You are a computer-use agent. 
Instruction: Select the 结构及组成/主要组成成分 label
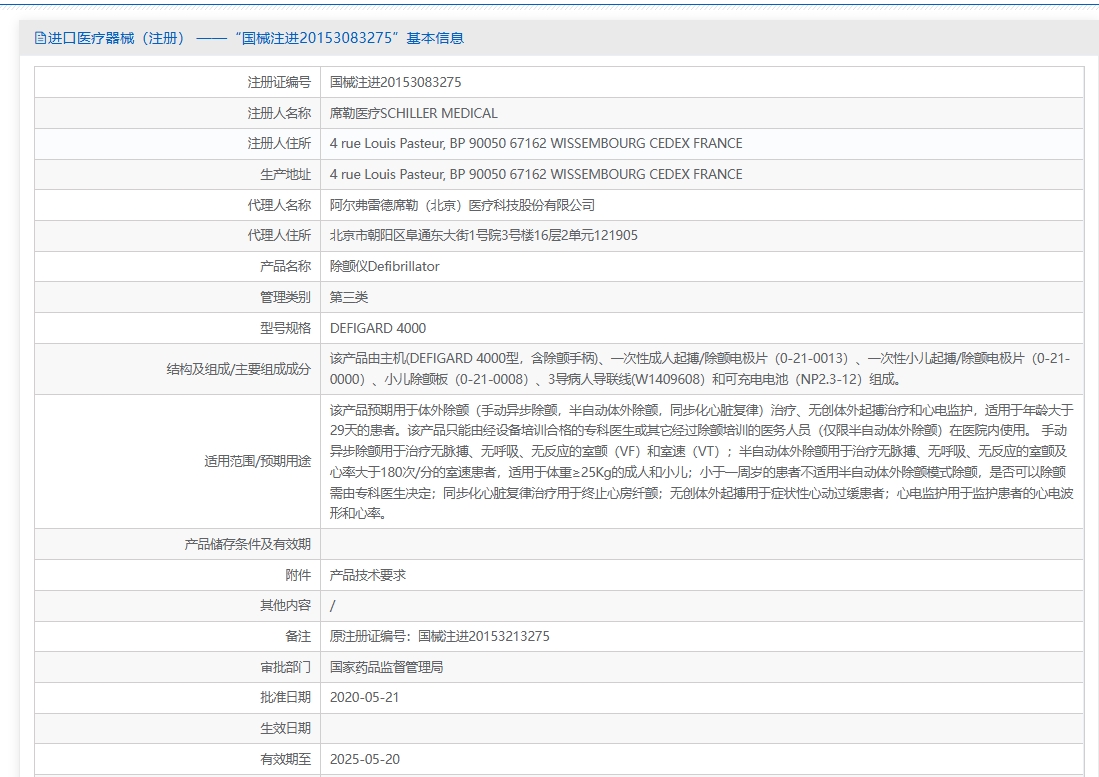tap(238, 369)
